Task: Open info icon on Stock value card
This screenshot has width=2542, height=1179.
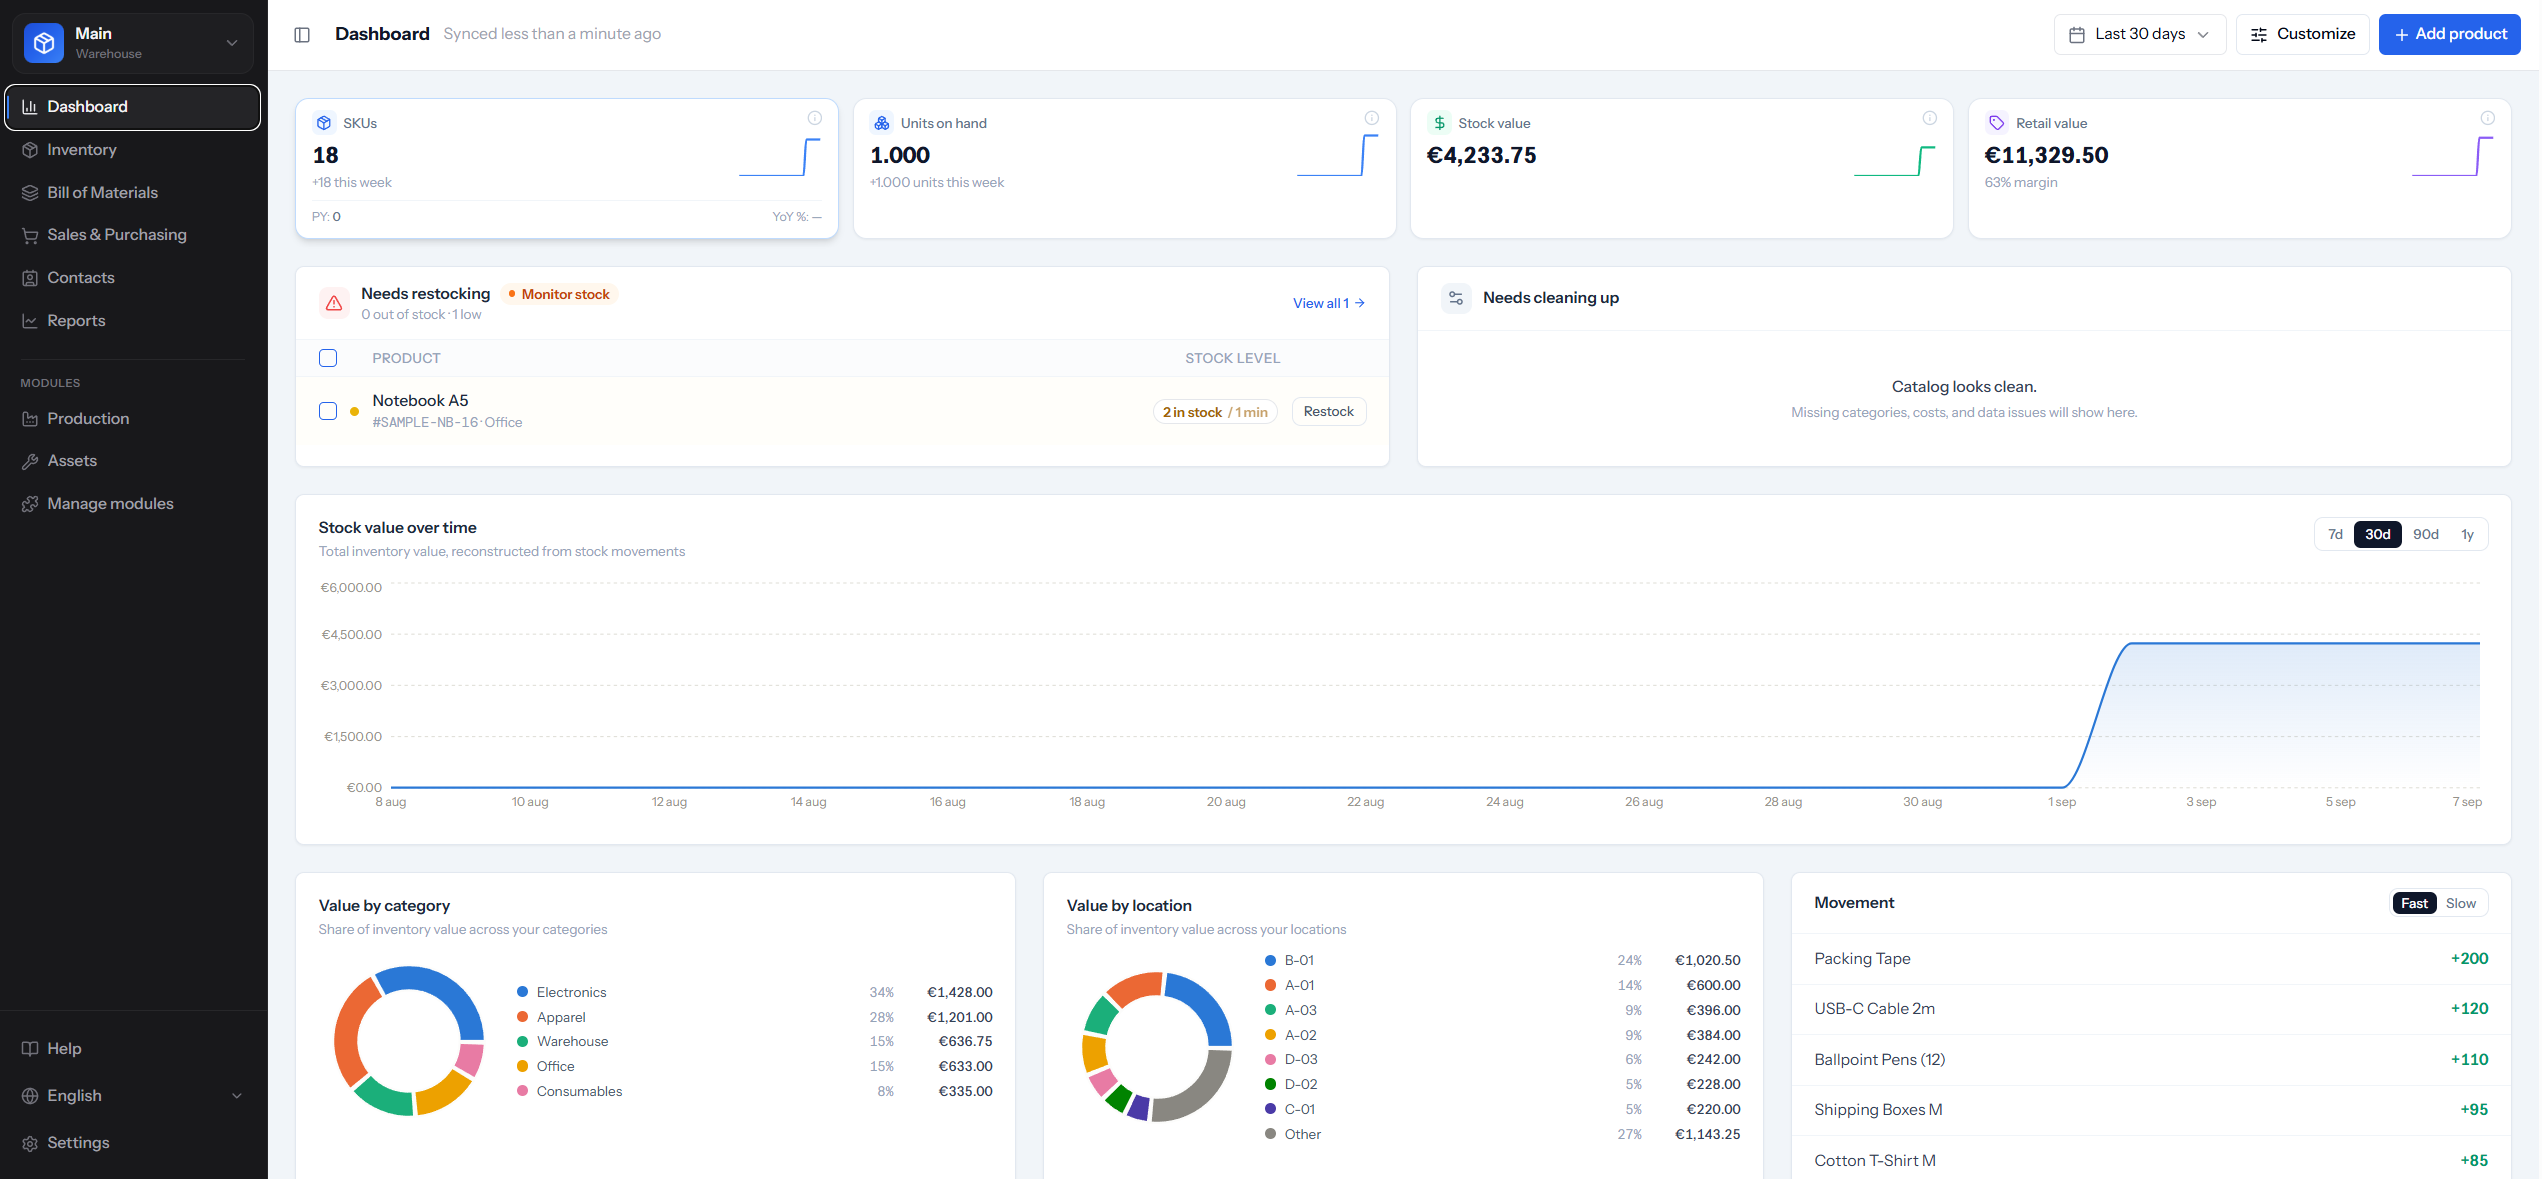Action: 1930,118
